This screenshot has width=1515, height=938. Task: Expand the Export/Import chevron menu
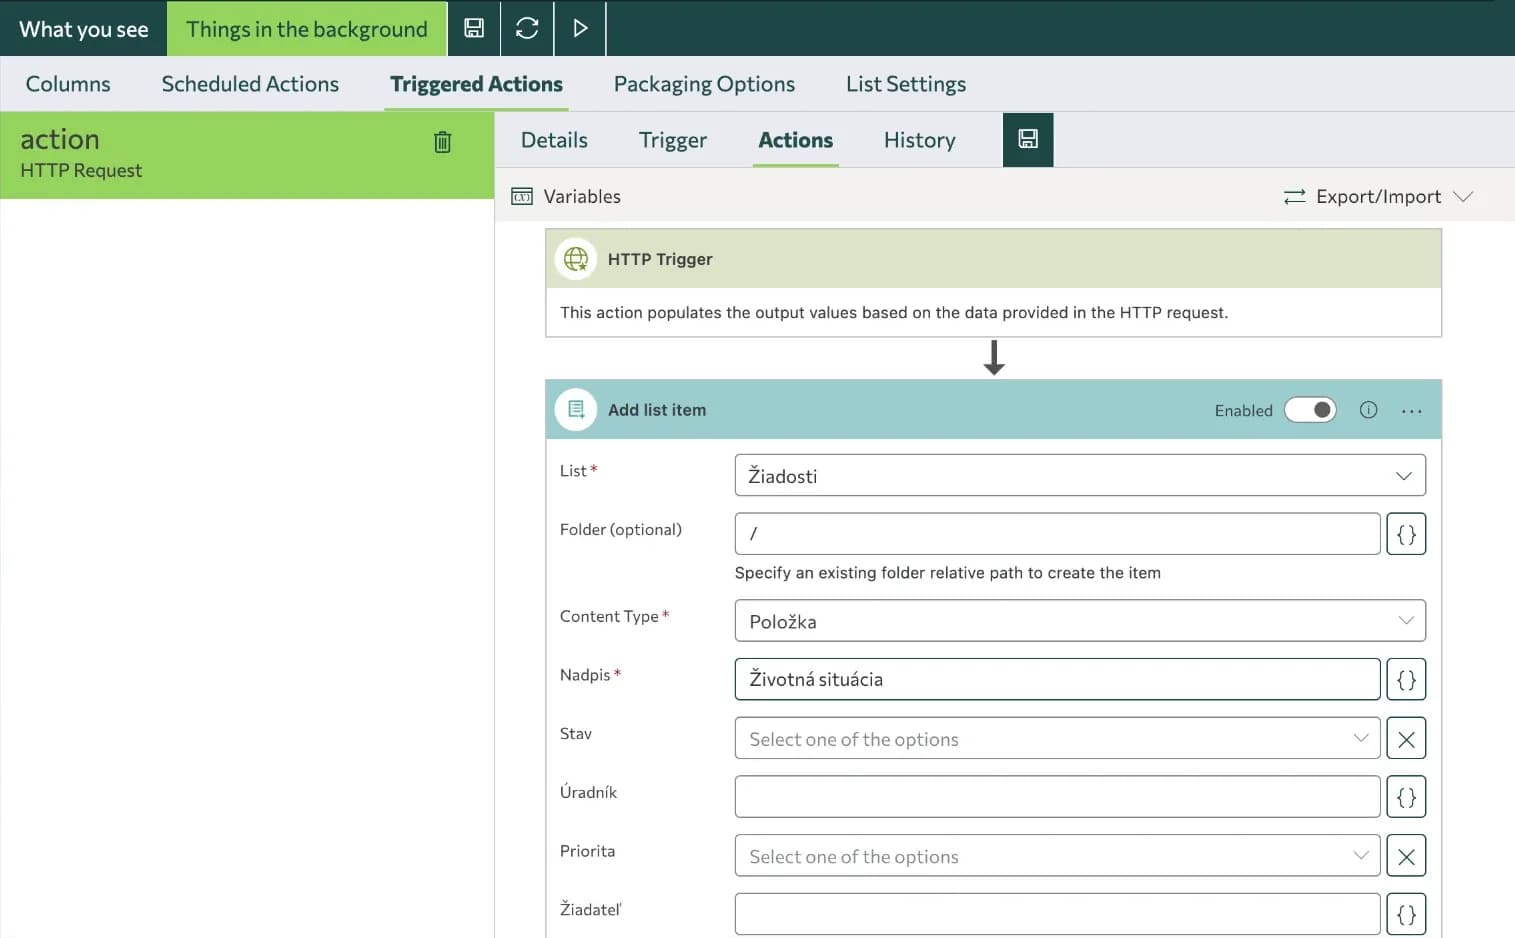1463,196
